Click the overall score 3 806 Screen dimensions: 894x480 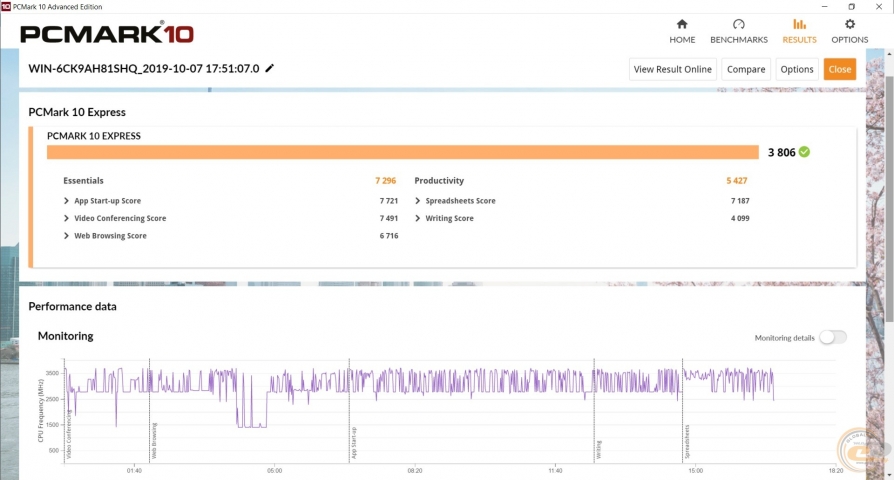tap(781, 152)
